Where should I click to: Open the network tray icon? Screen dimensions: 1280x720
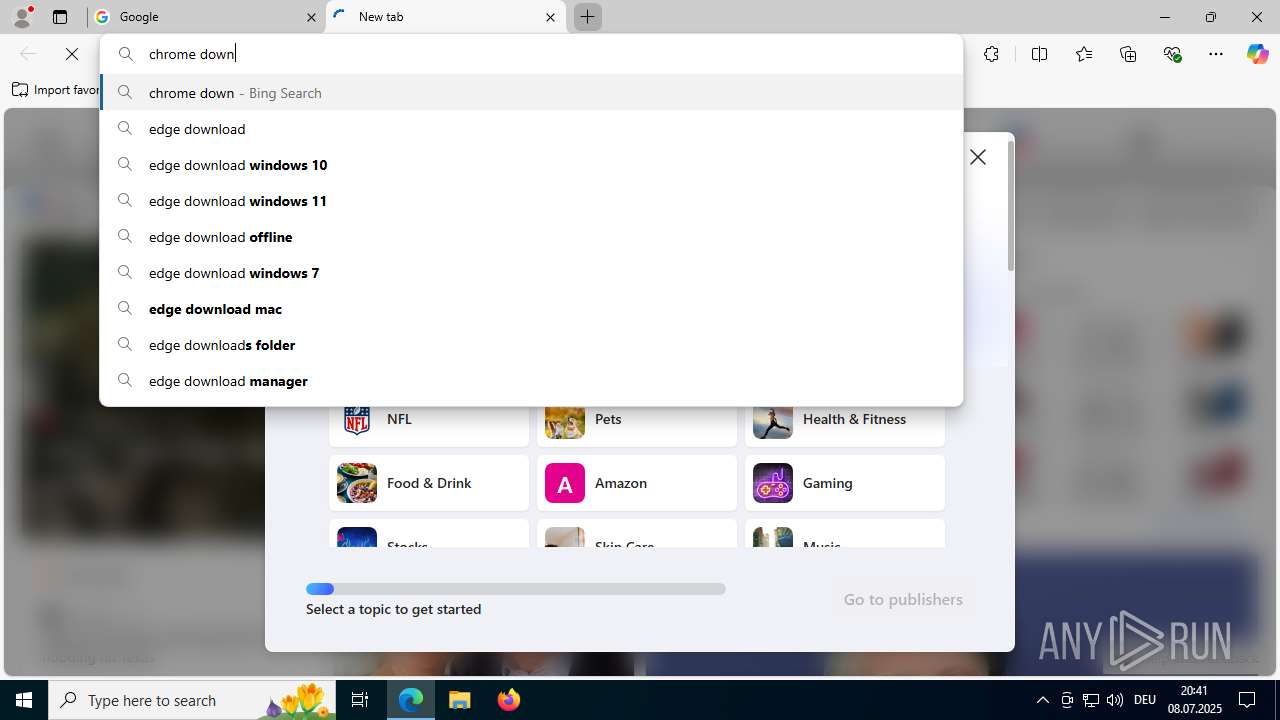pos(1091,700)
